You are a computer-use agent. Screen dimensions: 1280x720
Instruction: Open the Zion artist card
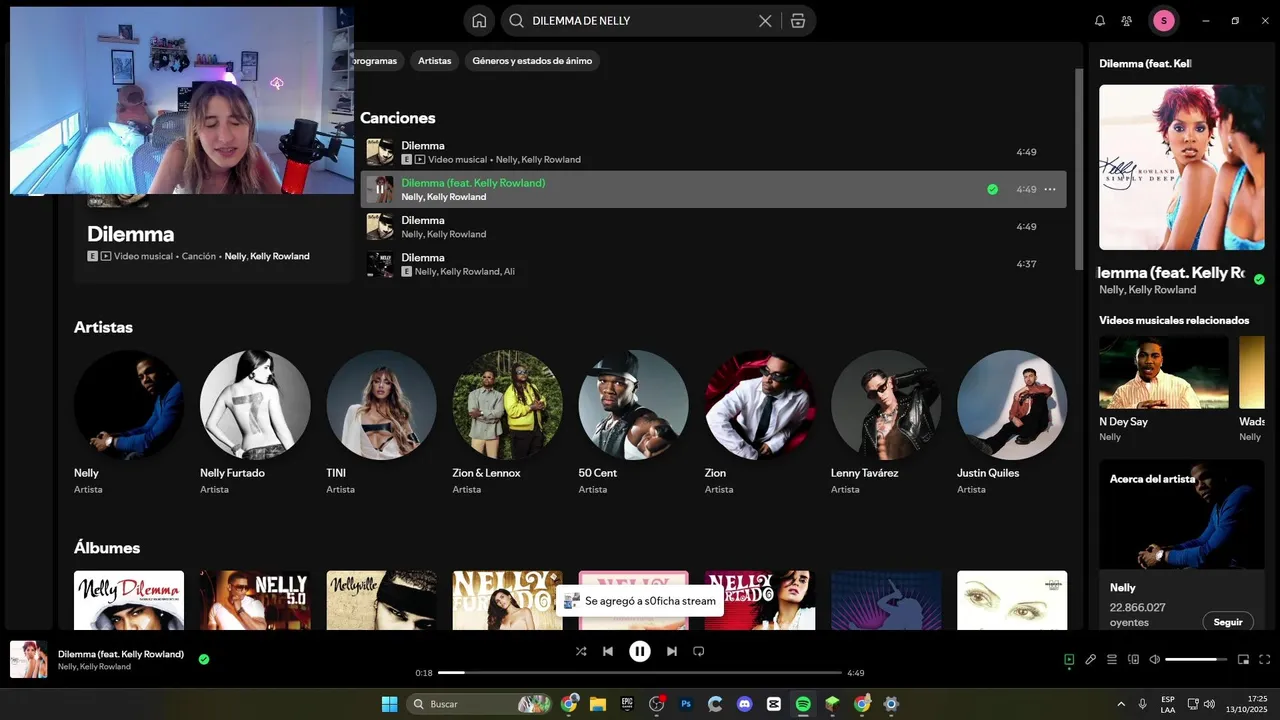[x=759, y=423]
